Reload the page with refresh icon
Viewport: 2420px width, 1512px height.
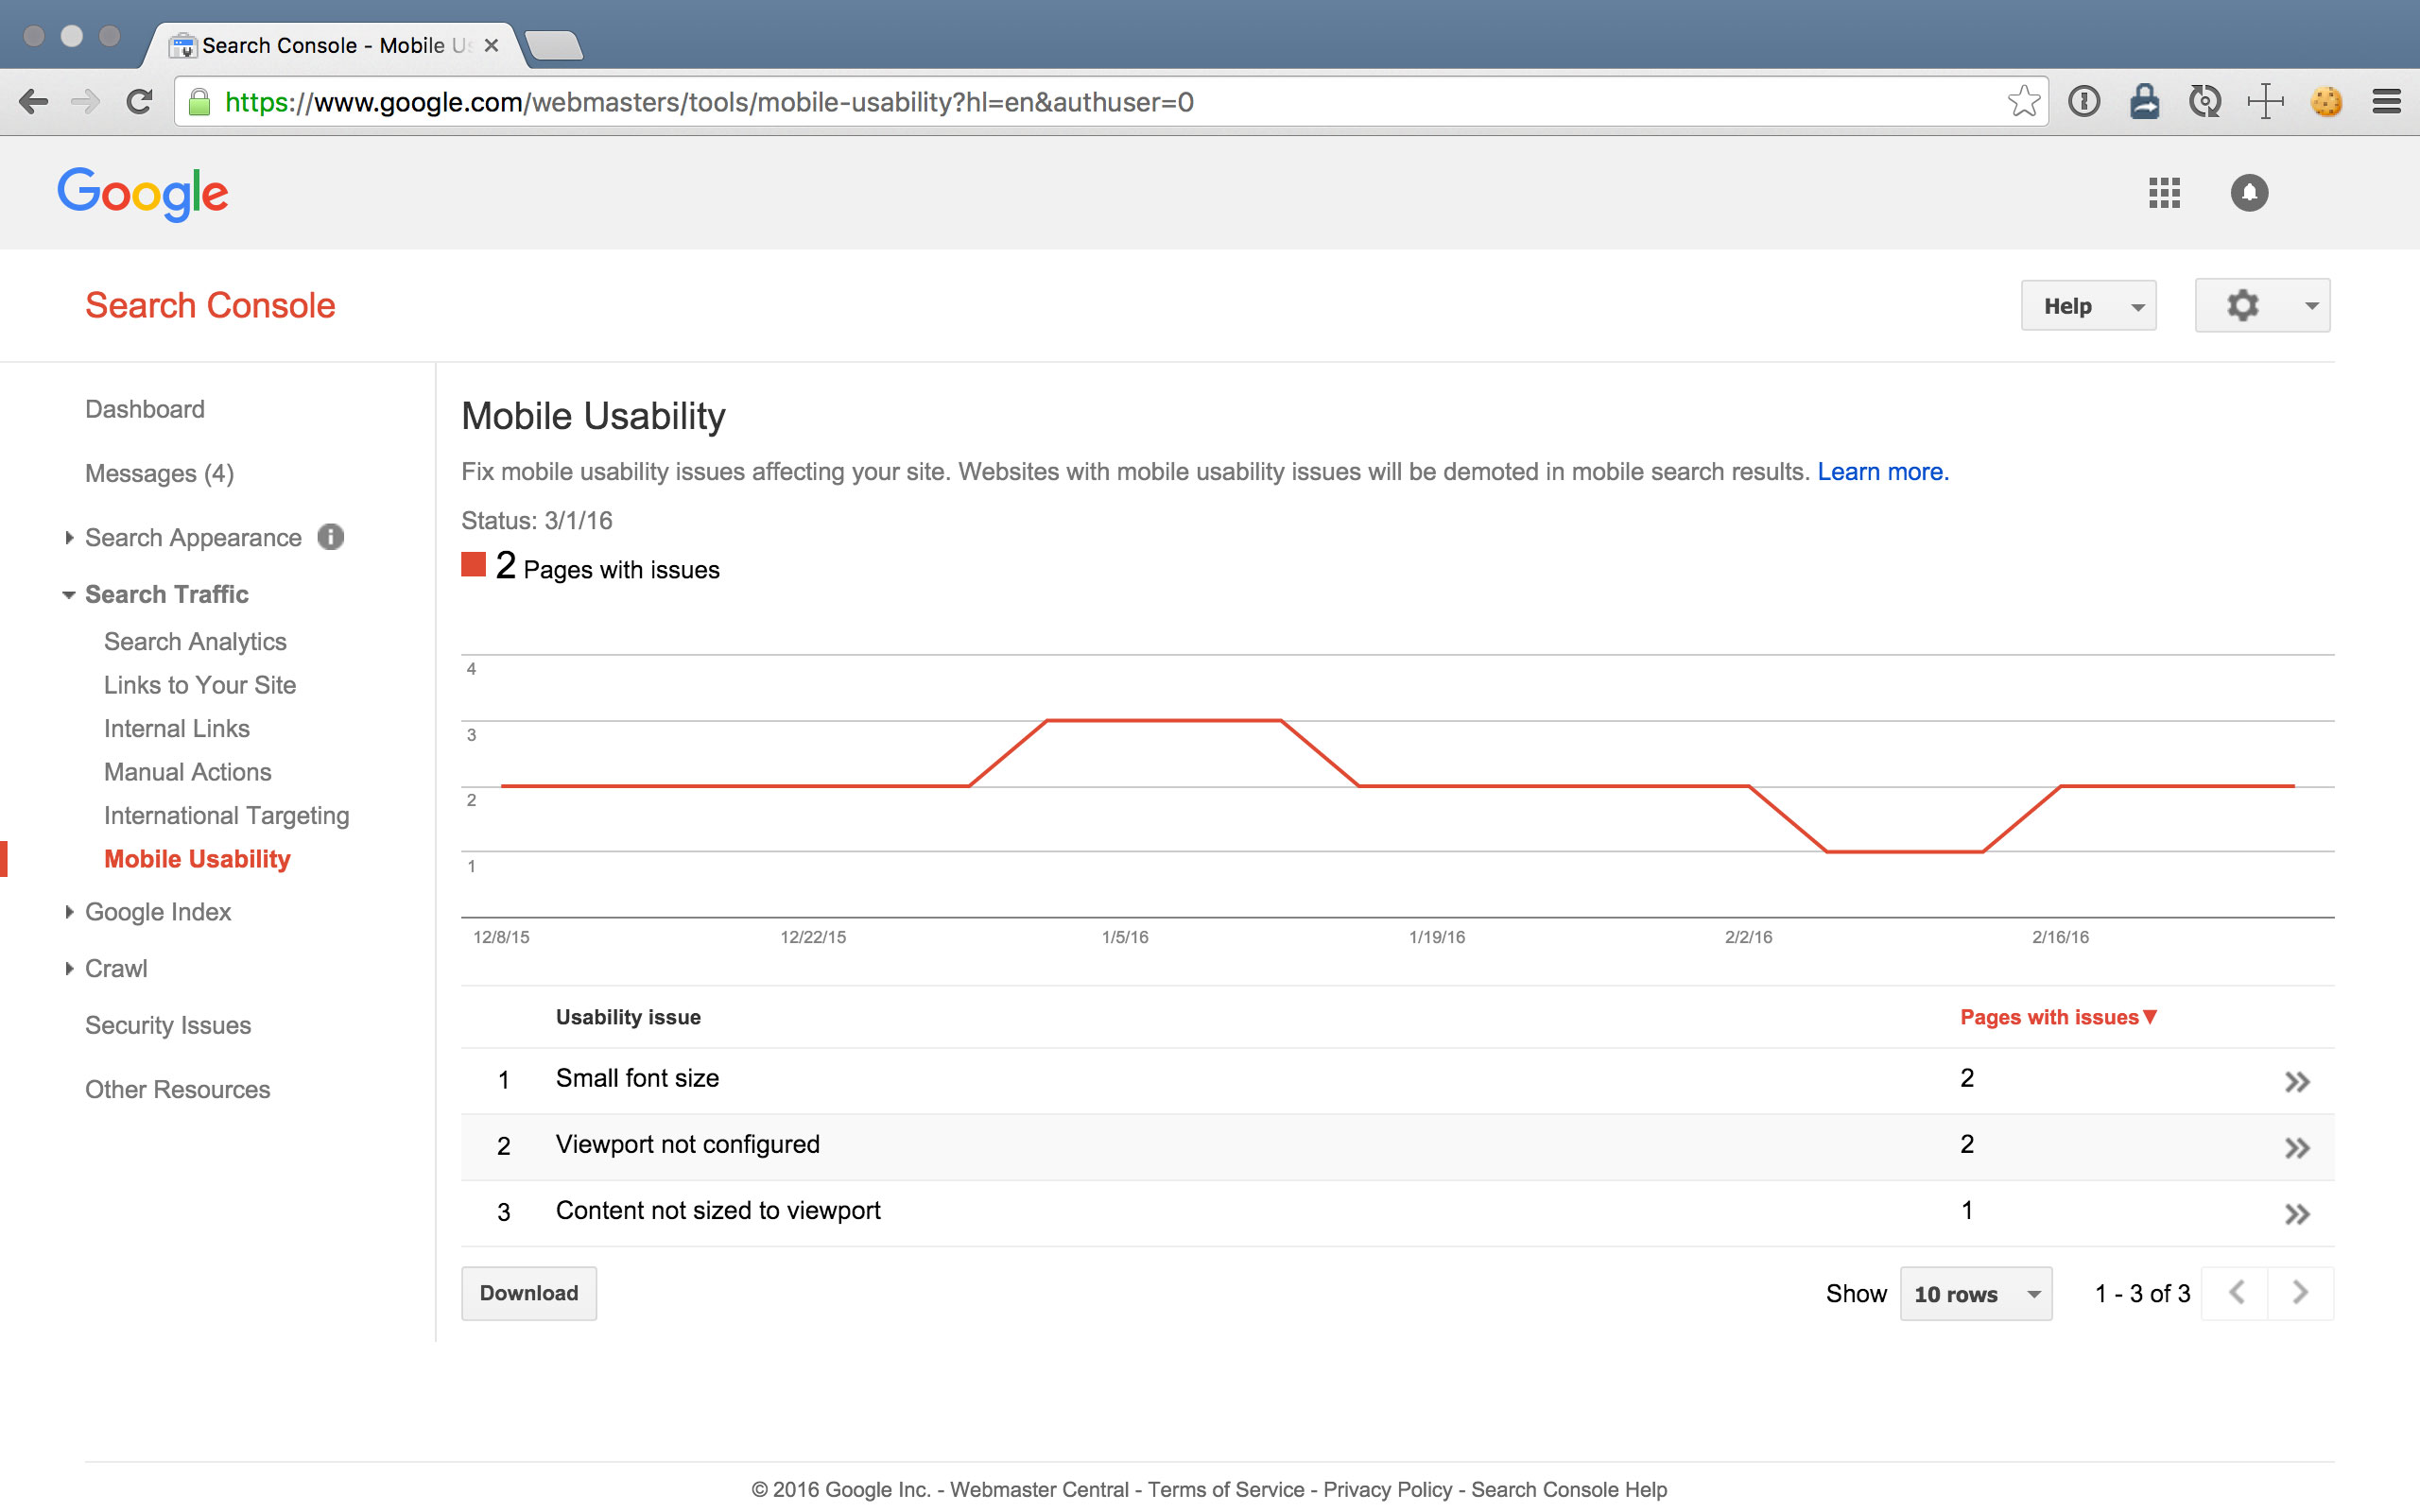coord(139,102)
